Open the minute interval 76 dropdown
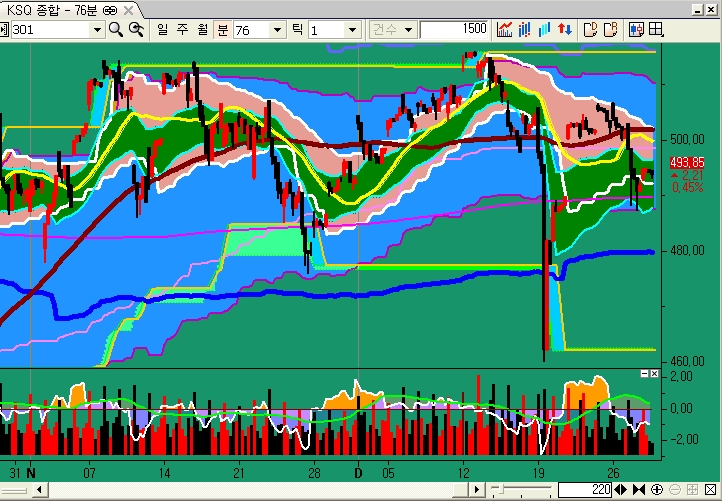The image size is (722, 501). (x=275, y=30)
